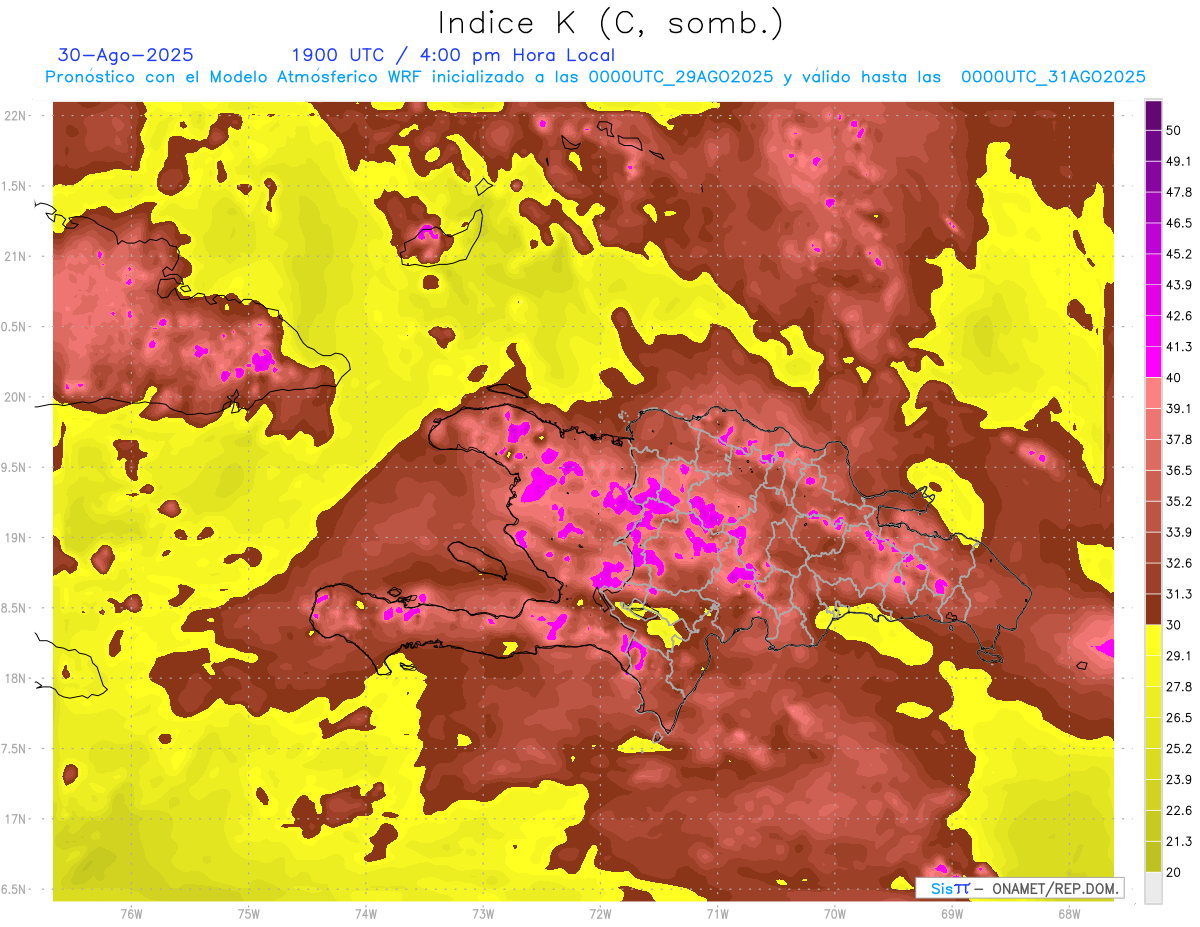Click the colorbar label "42.6"
This screenshot has width=1200, height=927.
point(1179,316)
